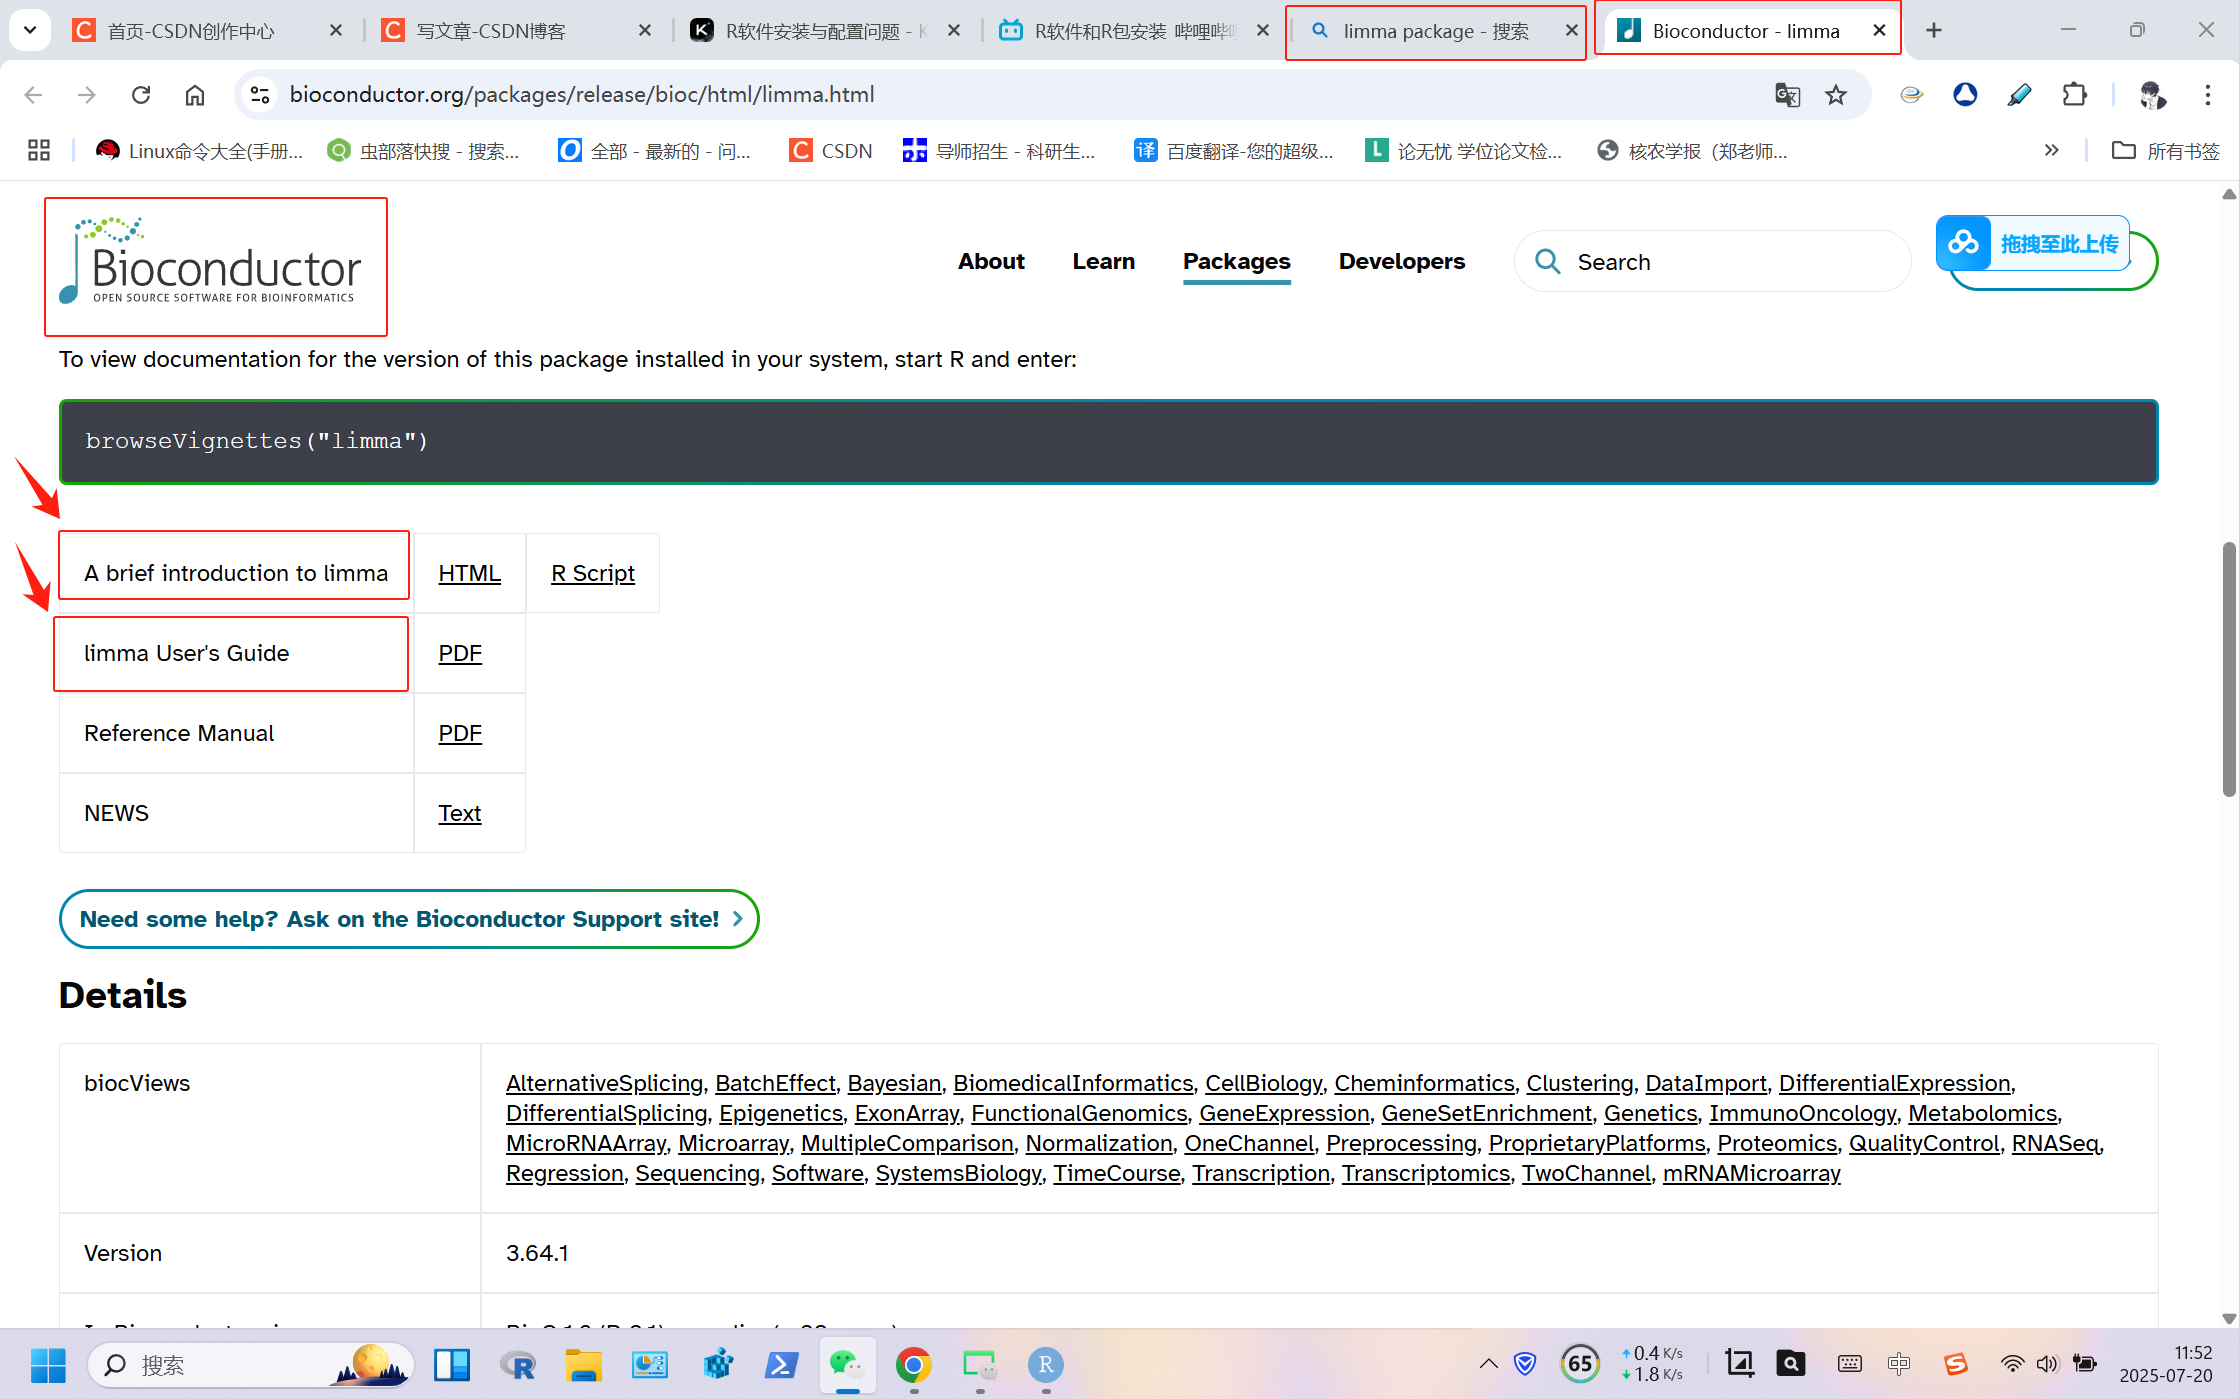This screenshot has width=2239, height=1399.
Task: Expand the hidden bookmarks chevron
Action: (2052, 151)
